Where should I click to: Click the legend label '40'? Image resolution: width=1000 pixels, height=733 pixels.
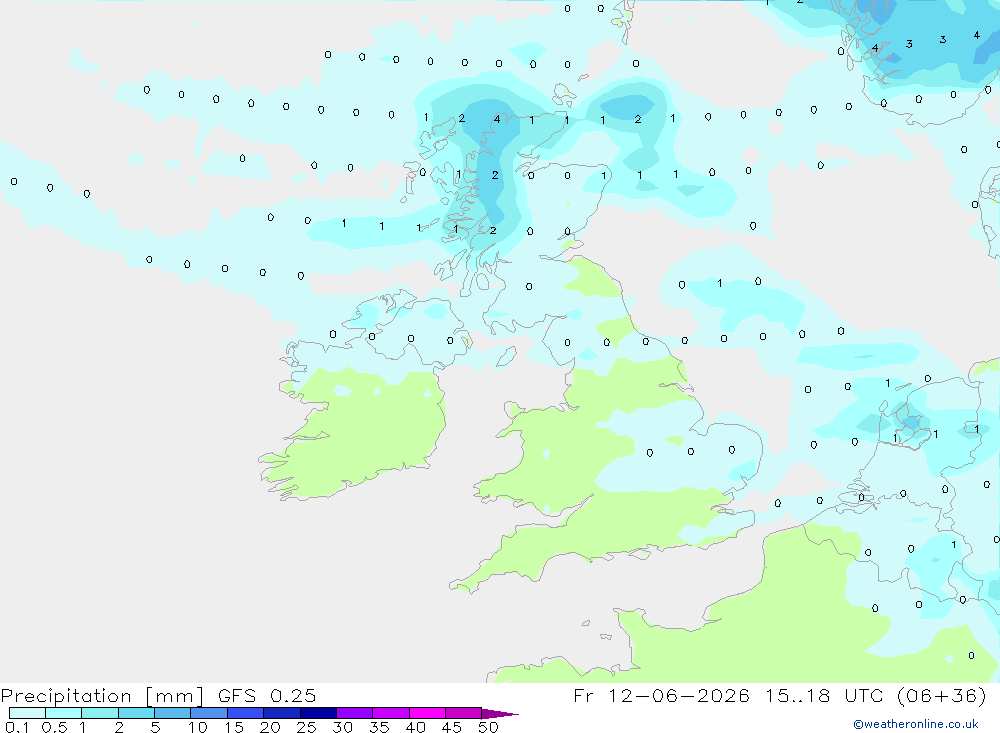(416, 727)
